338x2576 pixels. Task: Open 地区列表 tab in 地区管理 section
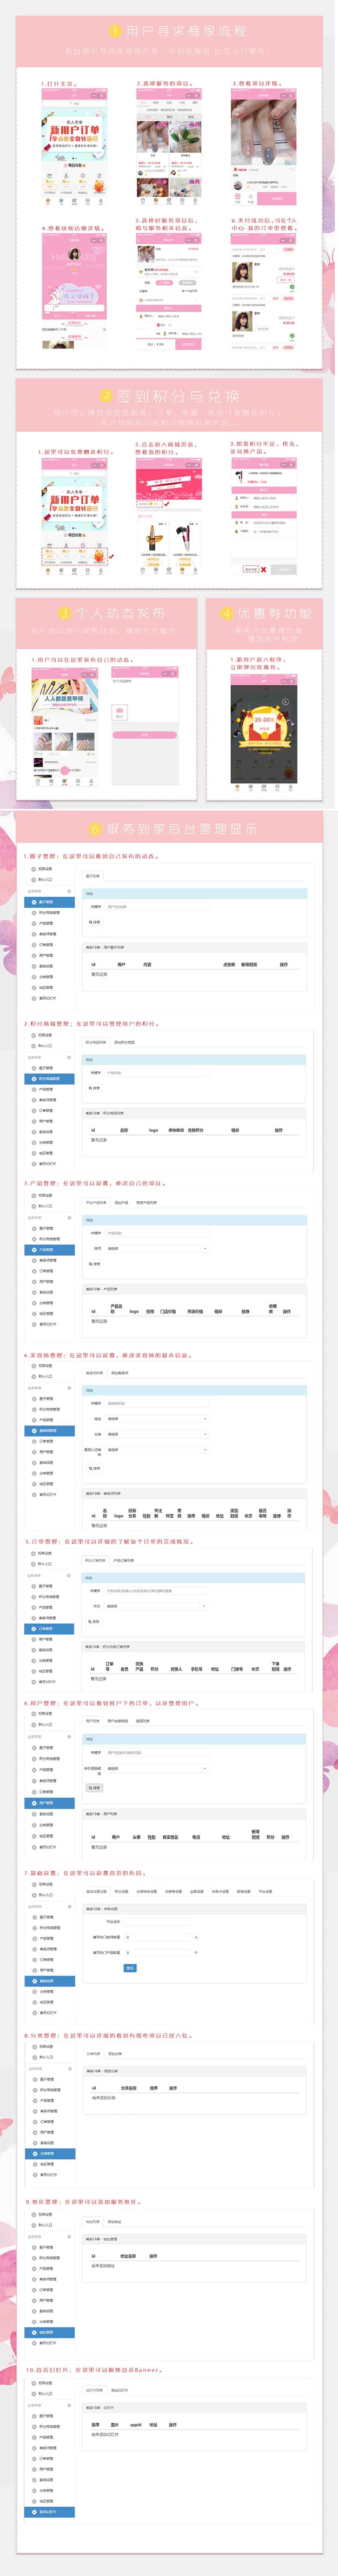point(93,2221)
